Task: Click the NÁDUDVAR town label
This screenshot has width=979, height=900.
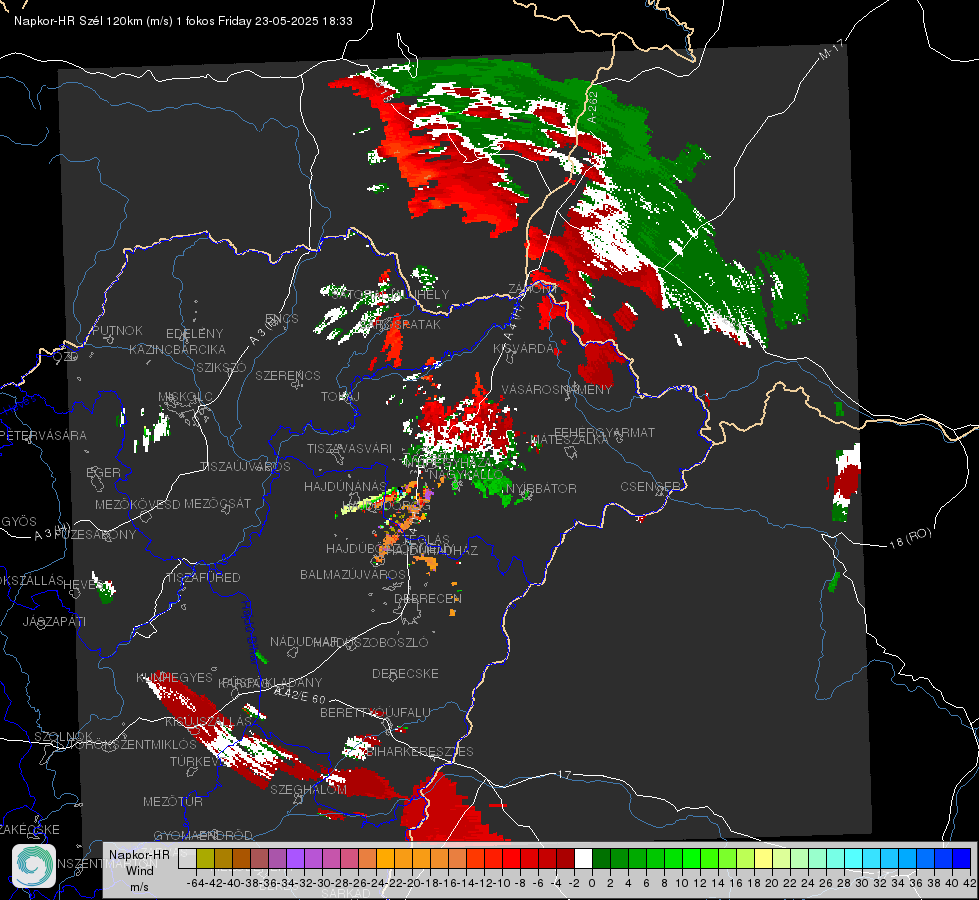Action: (304, 641)
